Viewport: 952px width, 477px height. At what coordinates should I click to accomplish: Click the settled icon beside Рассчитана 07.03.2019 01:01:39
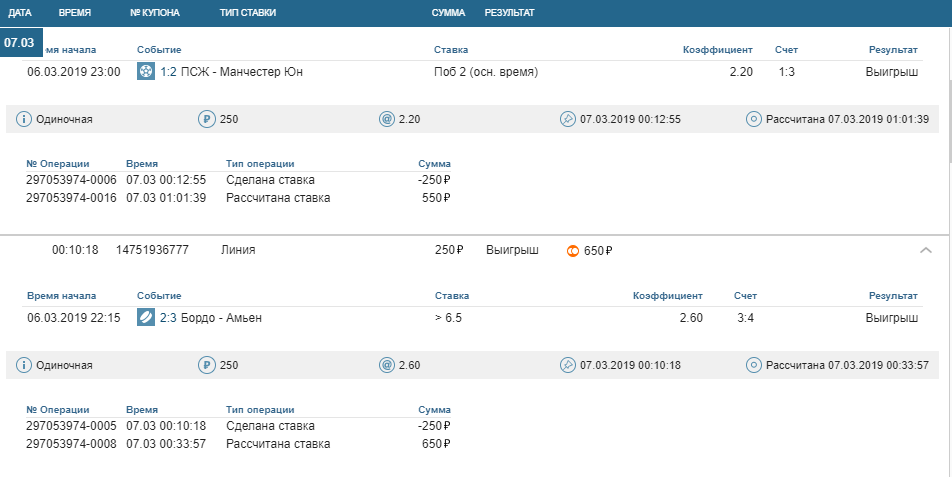(754, 119)
